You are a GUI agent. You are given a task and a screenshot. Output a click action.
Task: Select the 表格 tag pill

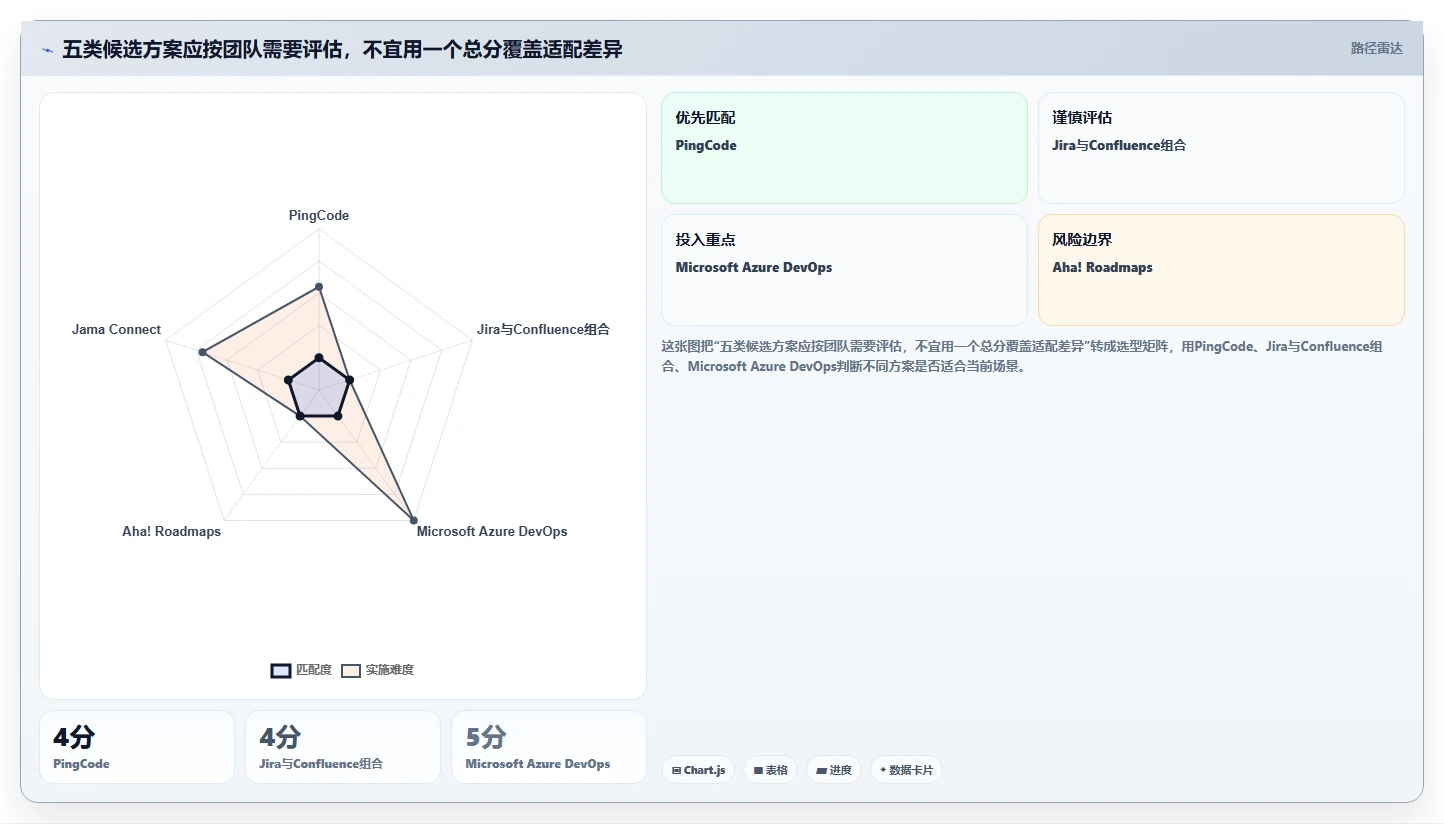(770, 770)
